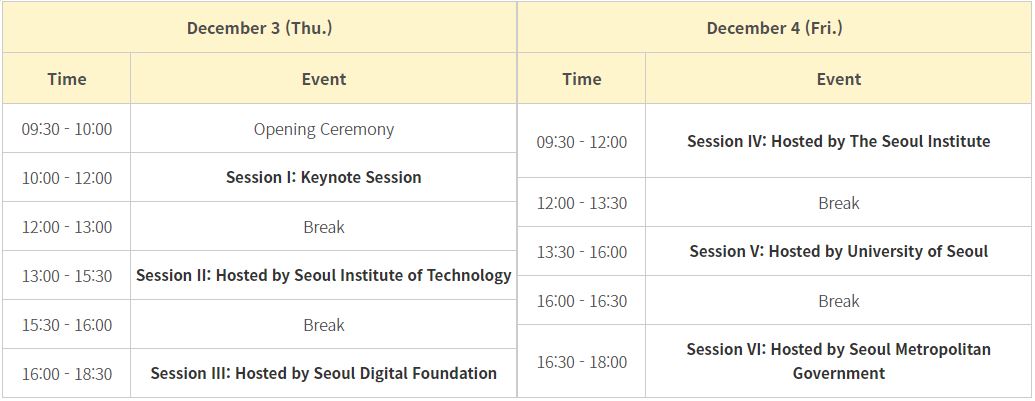Click the 13:30 - 16:00 time cell
Image resolution: width=1035 pixels, height=401 pixels.
click(582, 251)
